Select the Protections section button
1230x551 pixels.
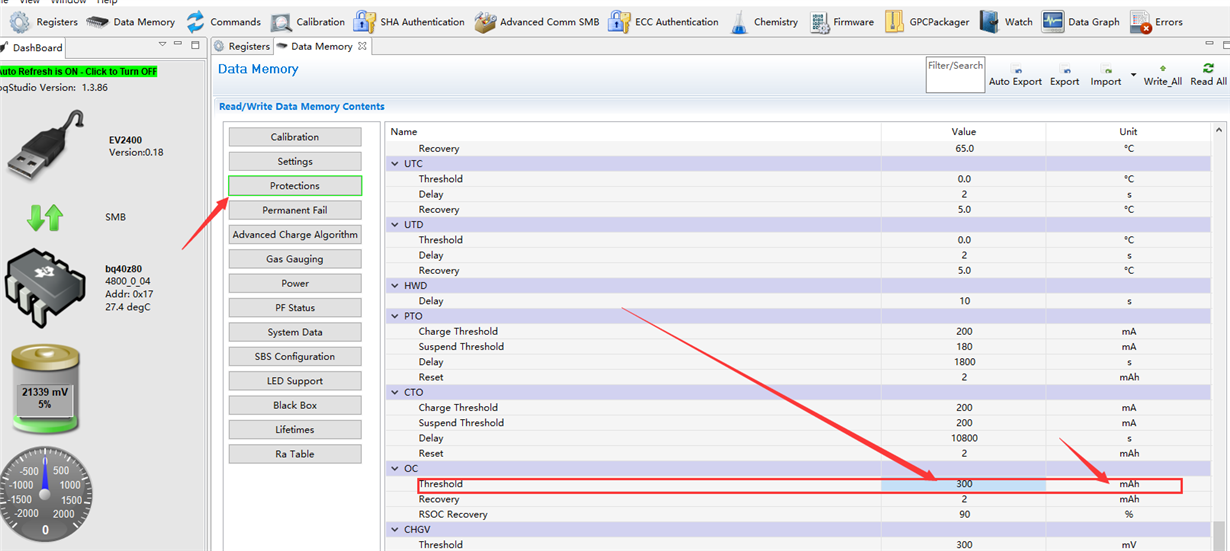[295, 186]
